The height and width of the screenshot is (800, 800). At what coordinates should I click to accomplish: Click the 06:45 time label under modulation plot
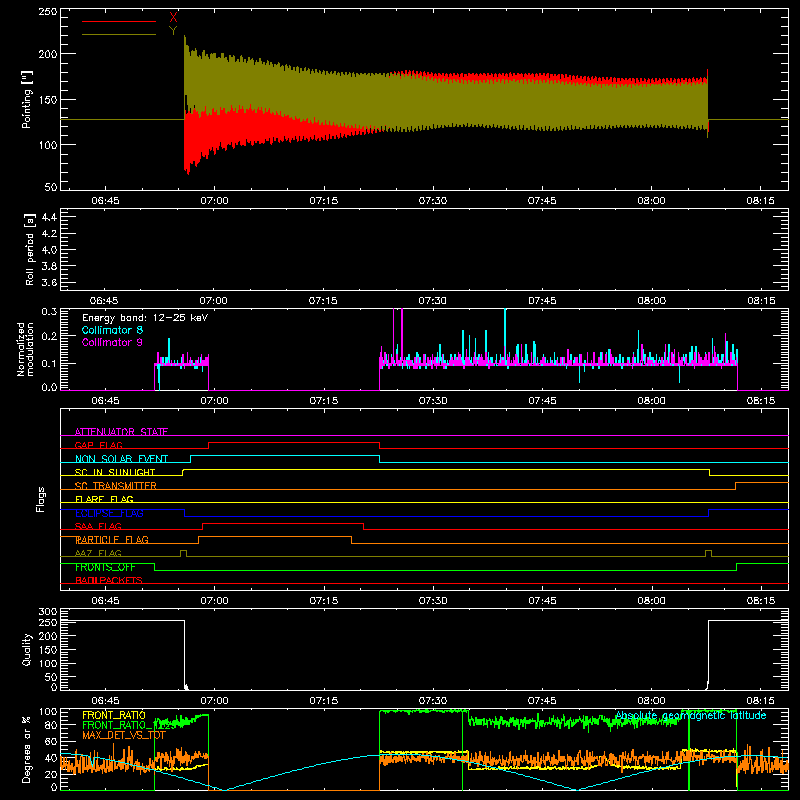105,401
